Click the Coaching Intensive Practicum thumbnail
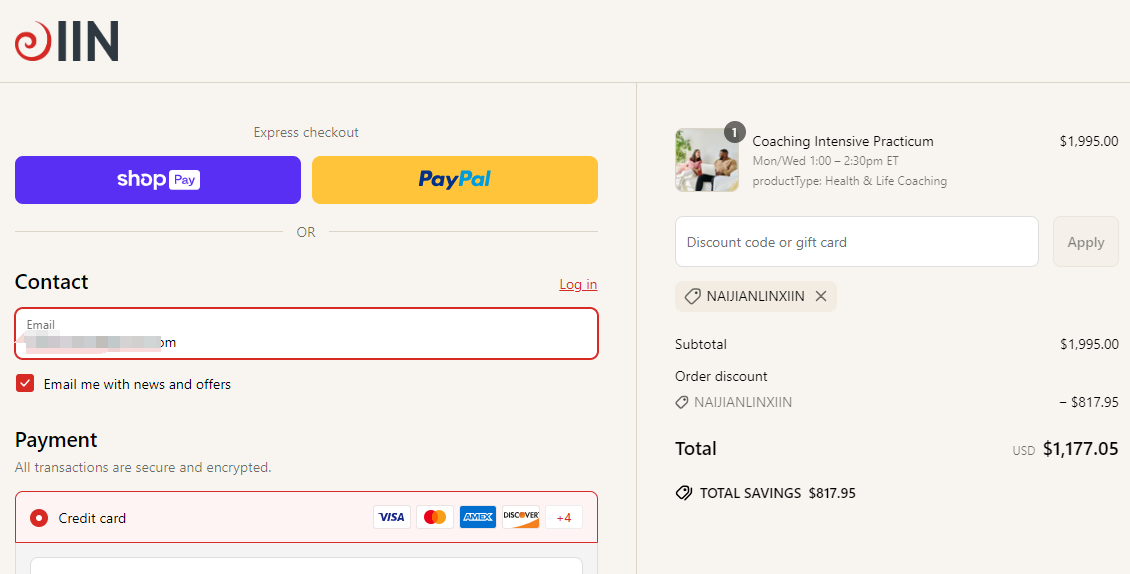 click(x=707, y=159)
